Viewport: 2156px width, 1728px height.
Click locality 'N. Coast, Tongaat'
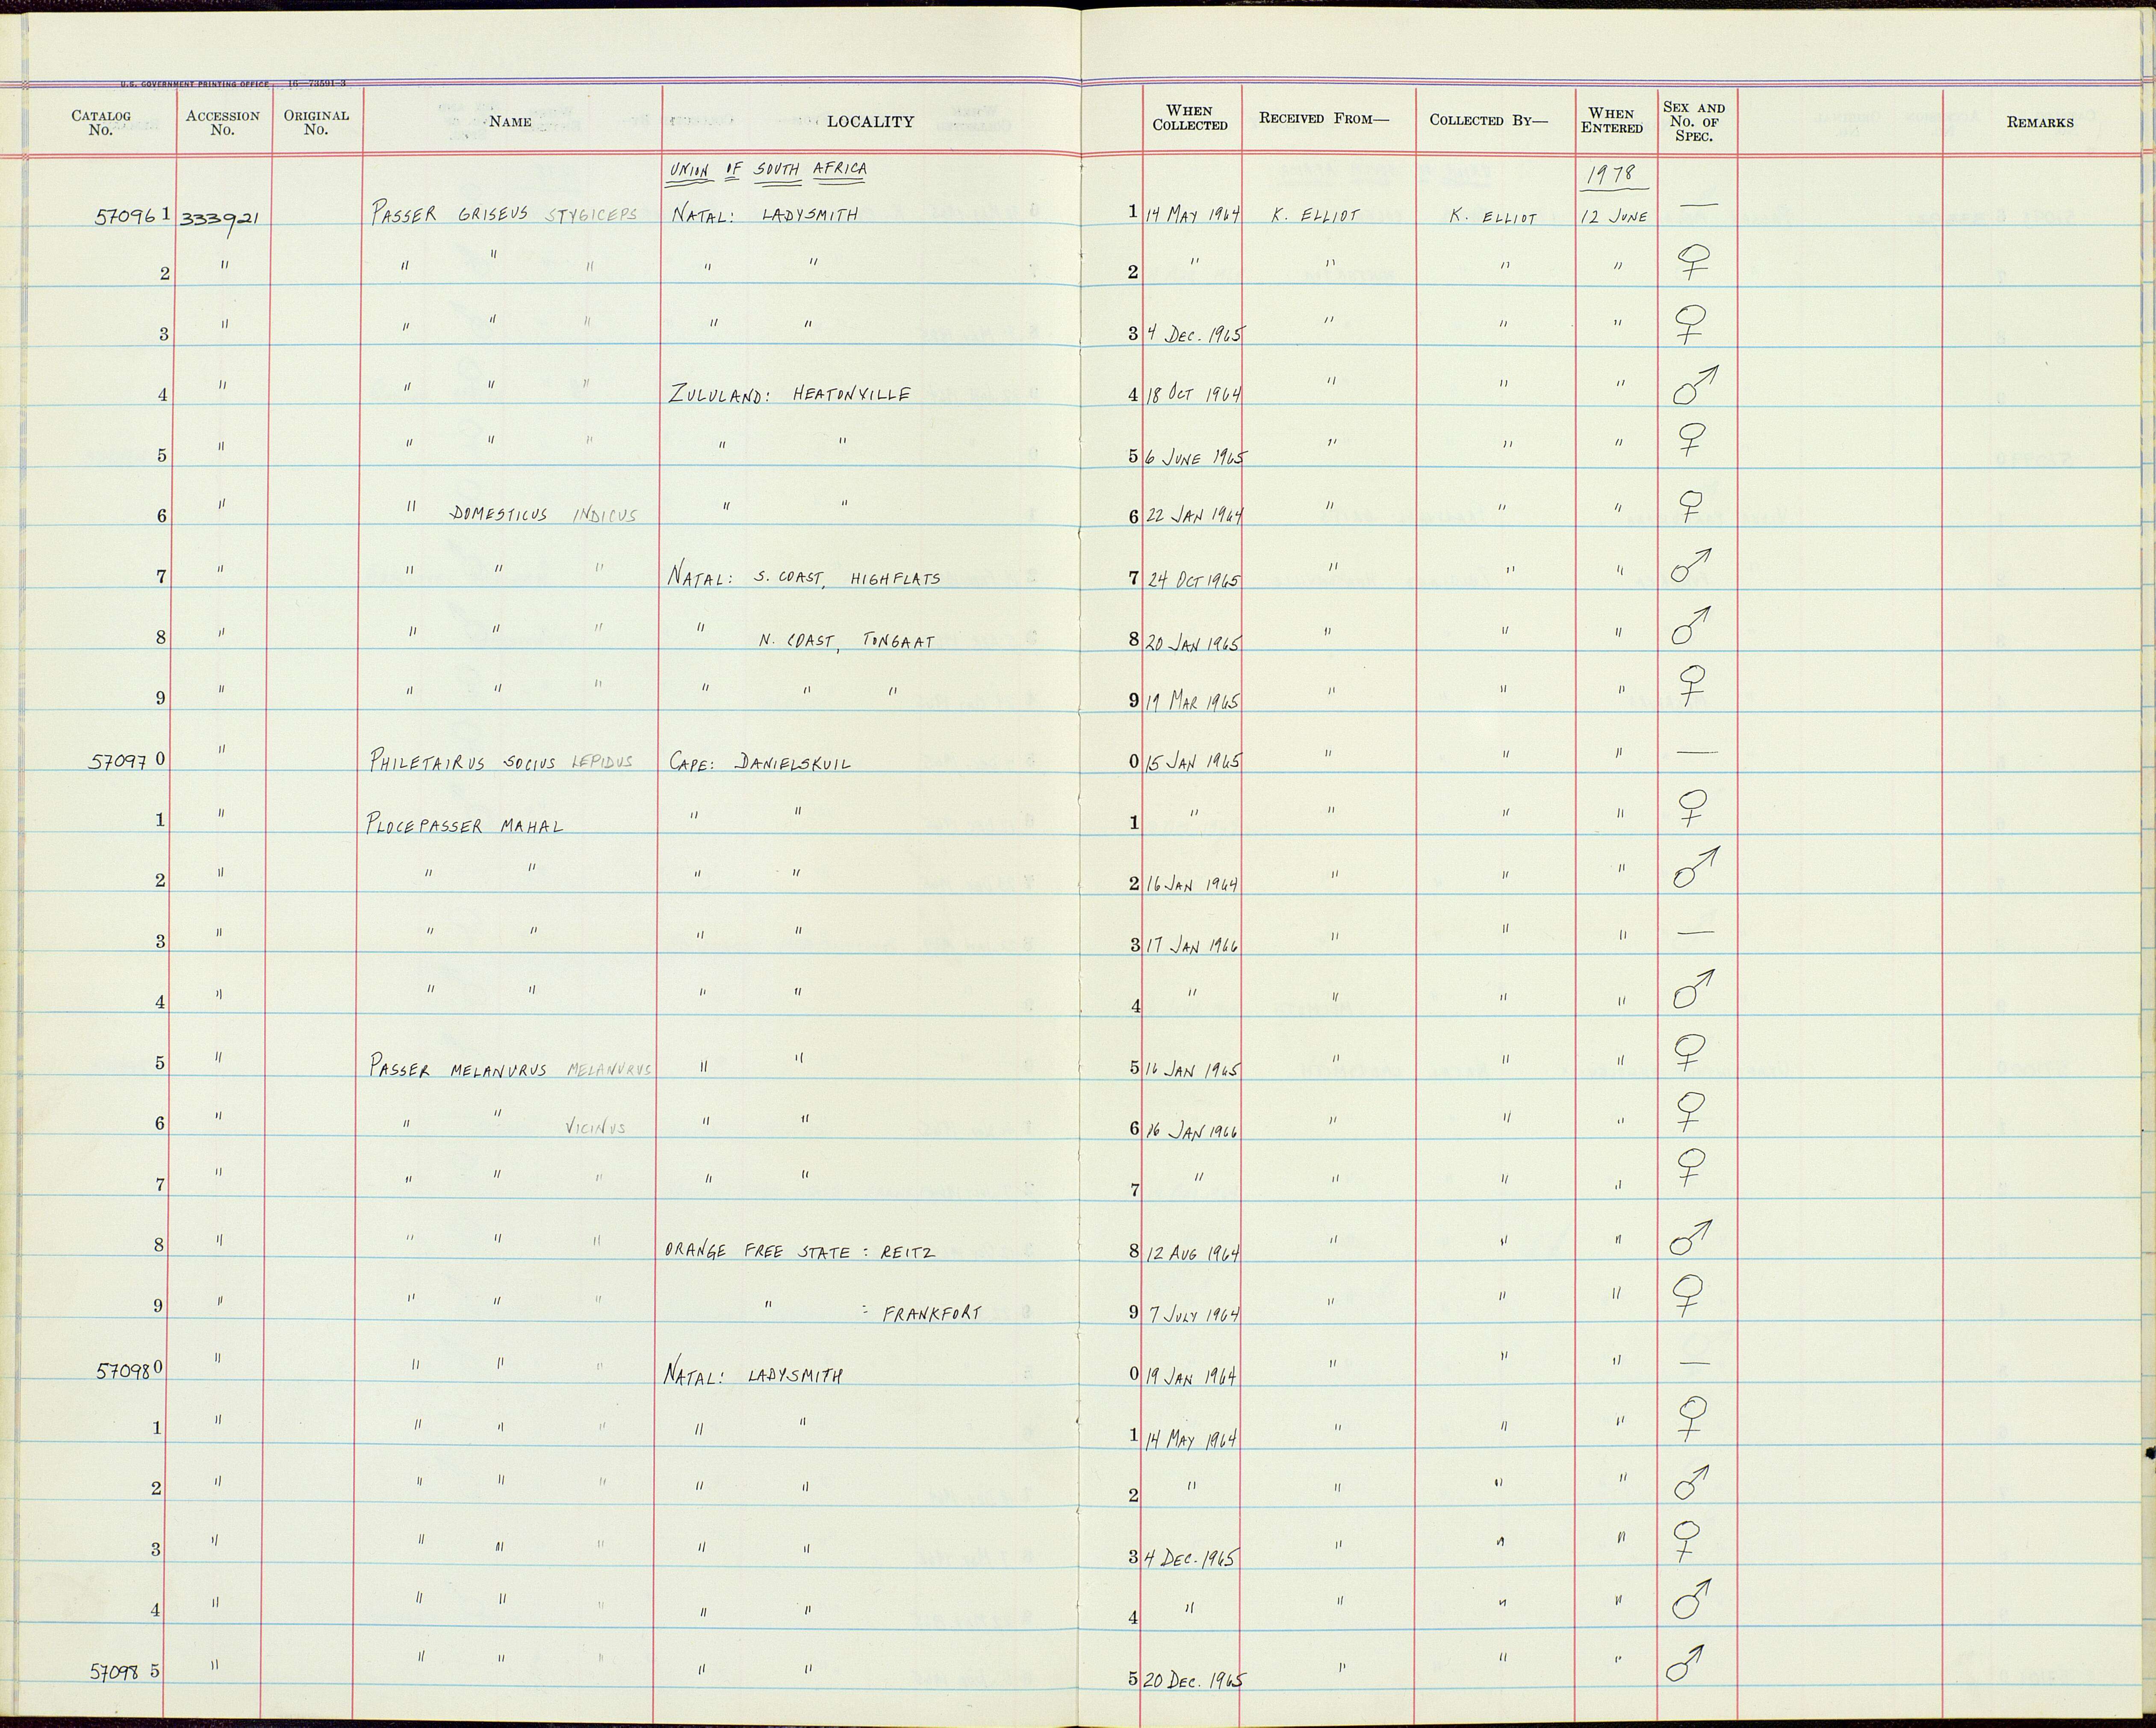click(846, 641)
